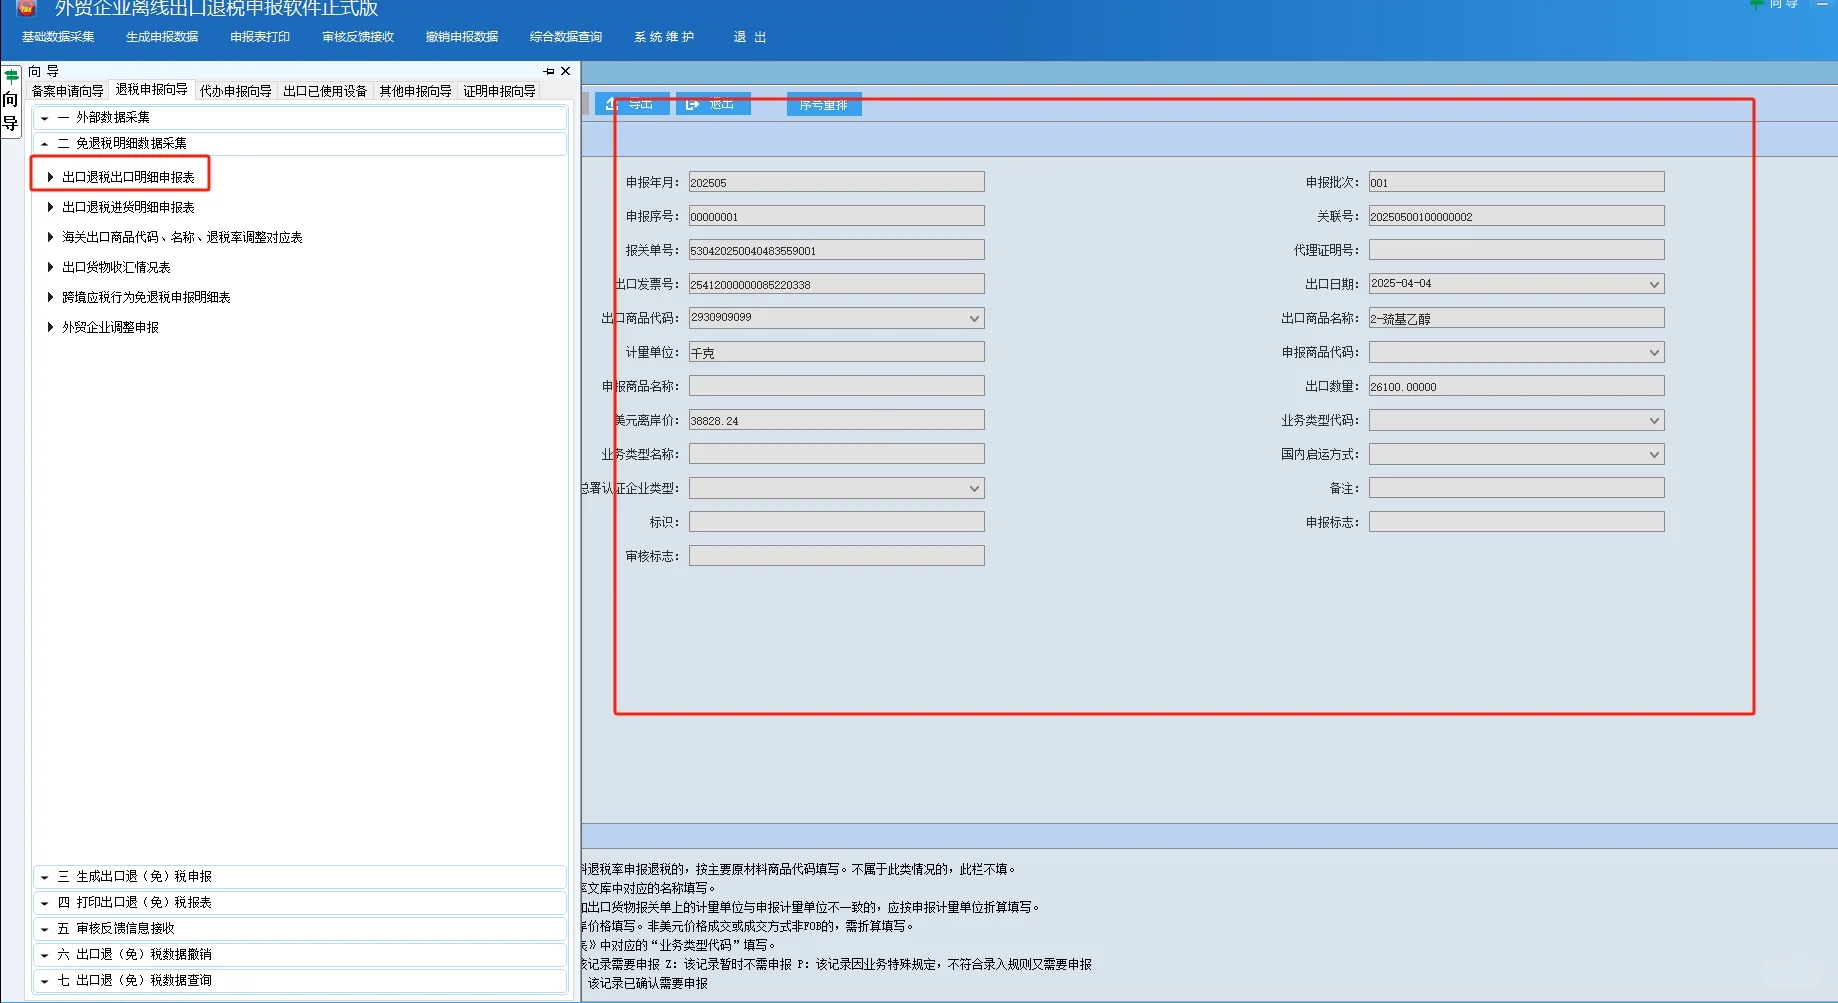
Task: Open the 业务类型代码 dropdown
Action: [1654, 420]
